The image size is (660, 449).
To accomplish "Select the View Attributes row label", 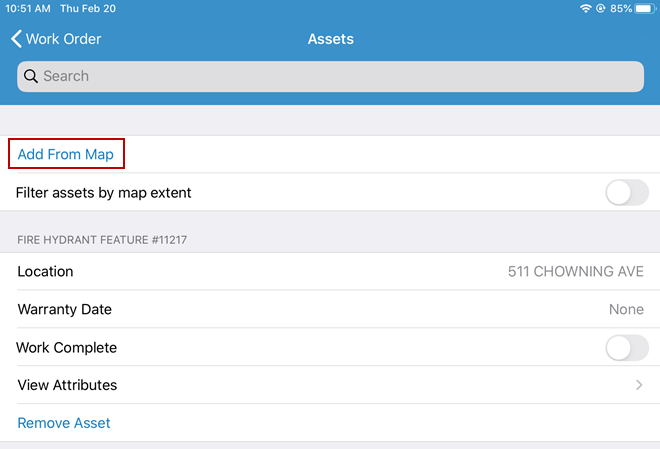I will tap(67, 385).
